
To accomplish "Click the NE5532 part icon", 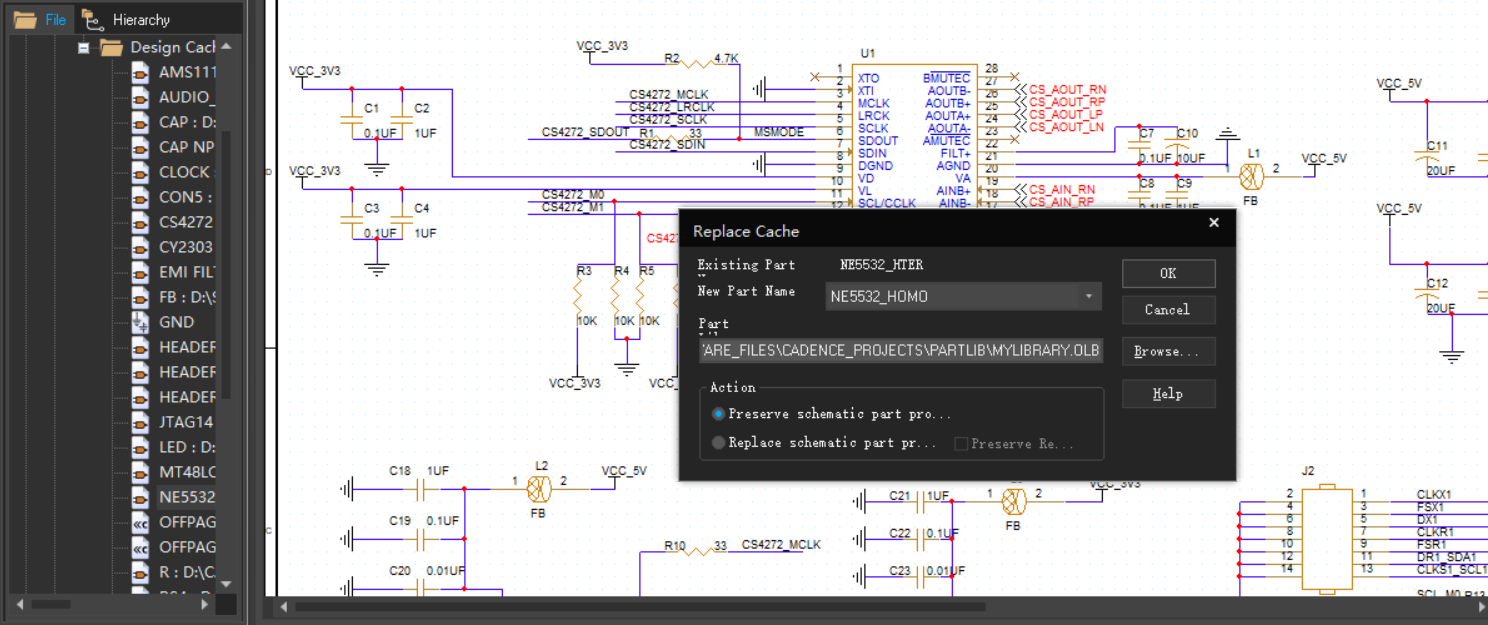I will point(141,497).
